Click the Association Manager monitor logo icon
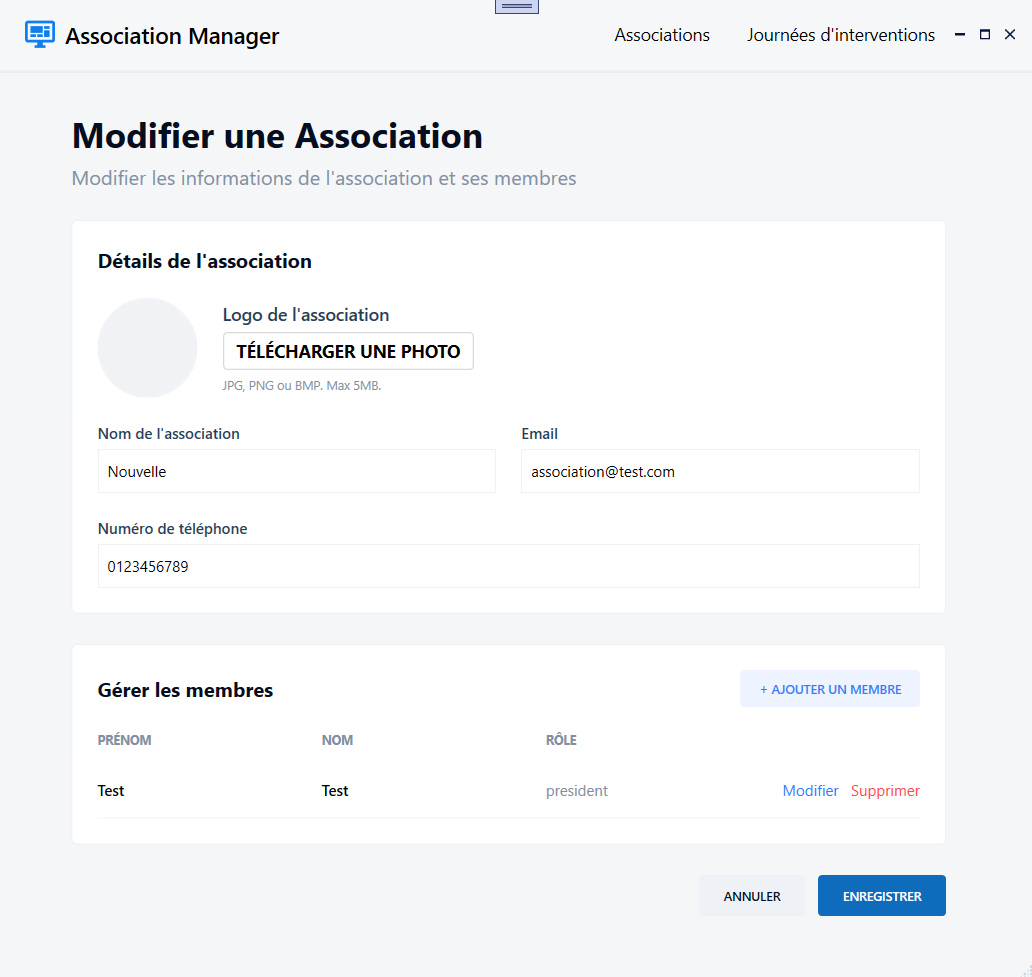1032x977 pixels. pos(40,35)
